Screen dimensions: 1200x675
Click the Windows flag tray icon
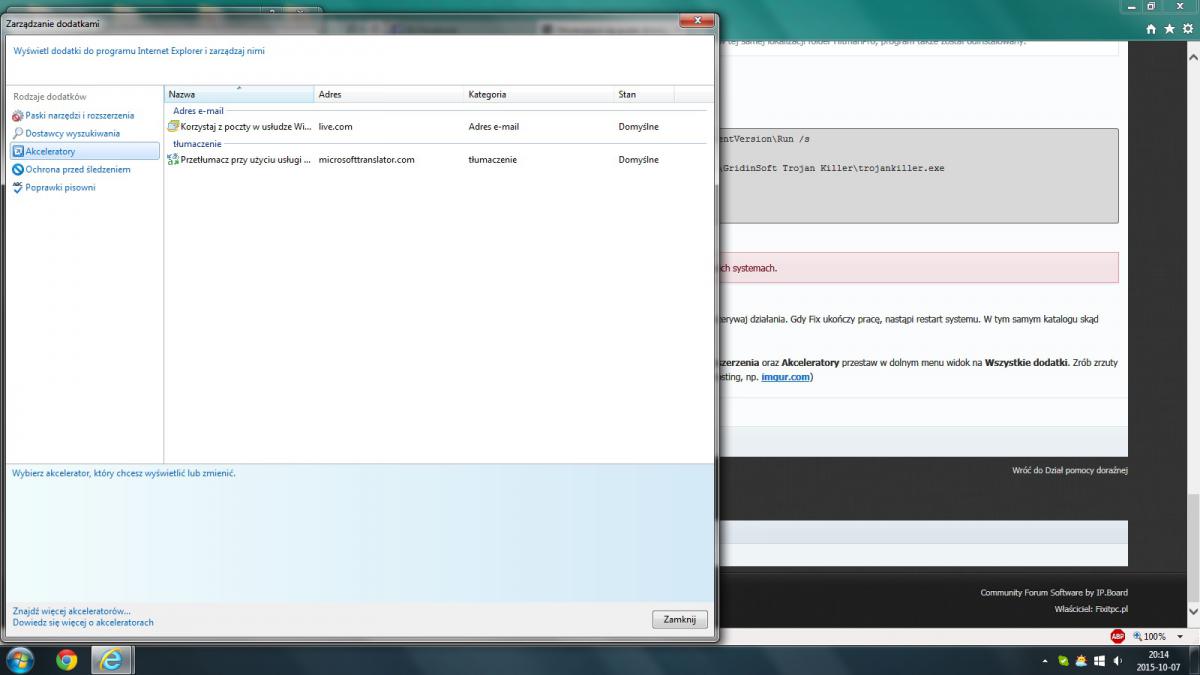(1099, 661)
